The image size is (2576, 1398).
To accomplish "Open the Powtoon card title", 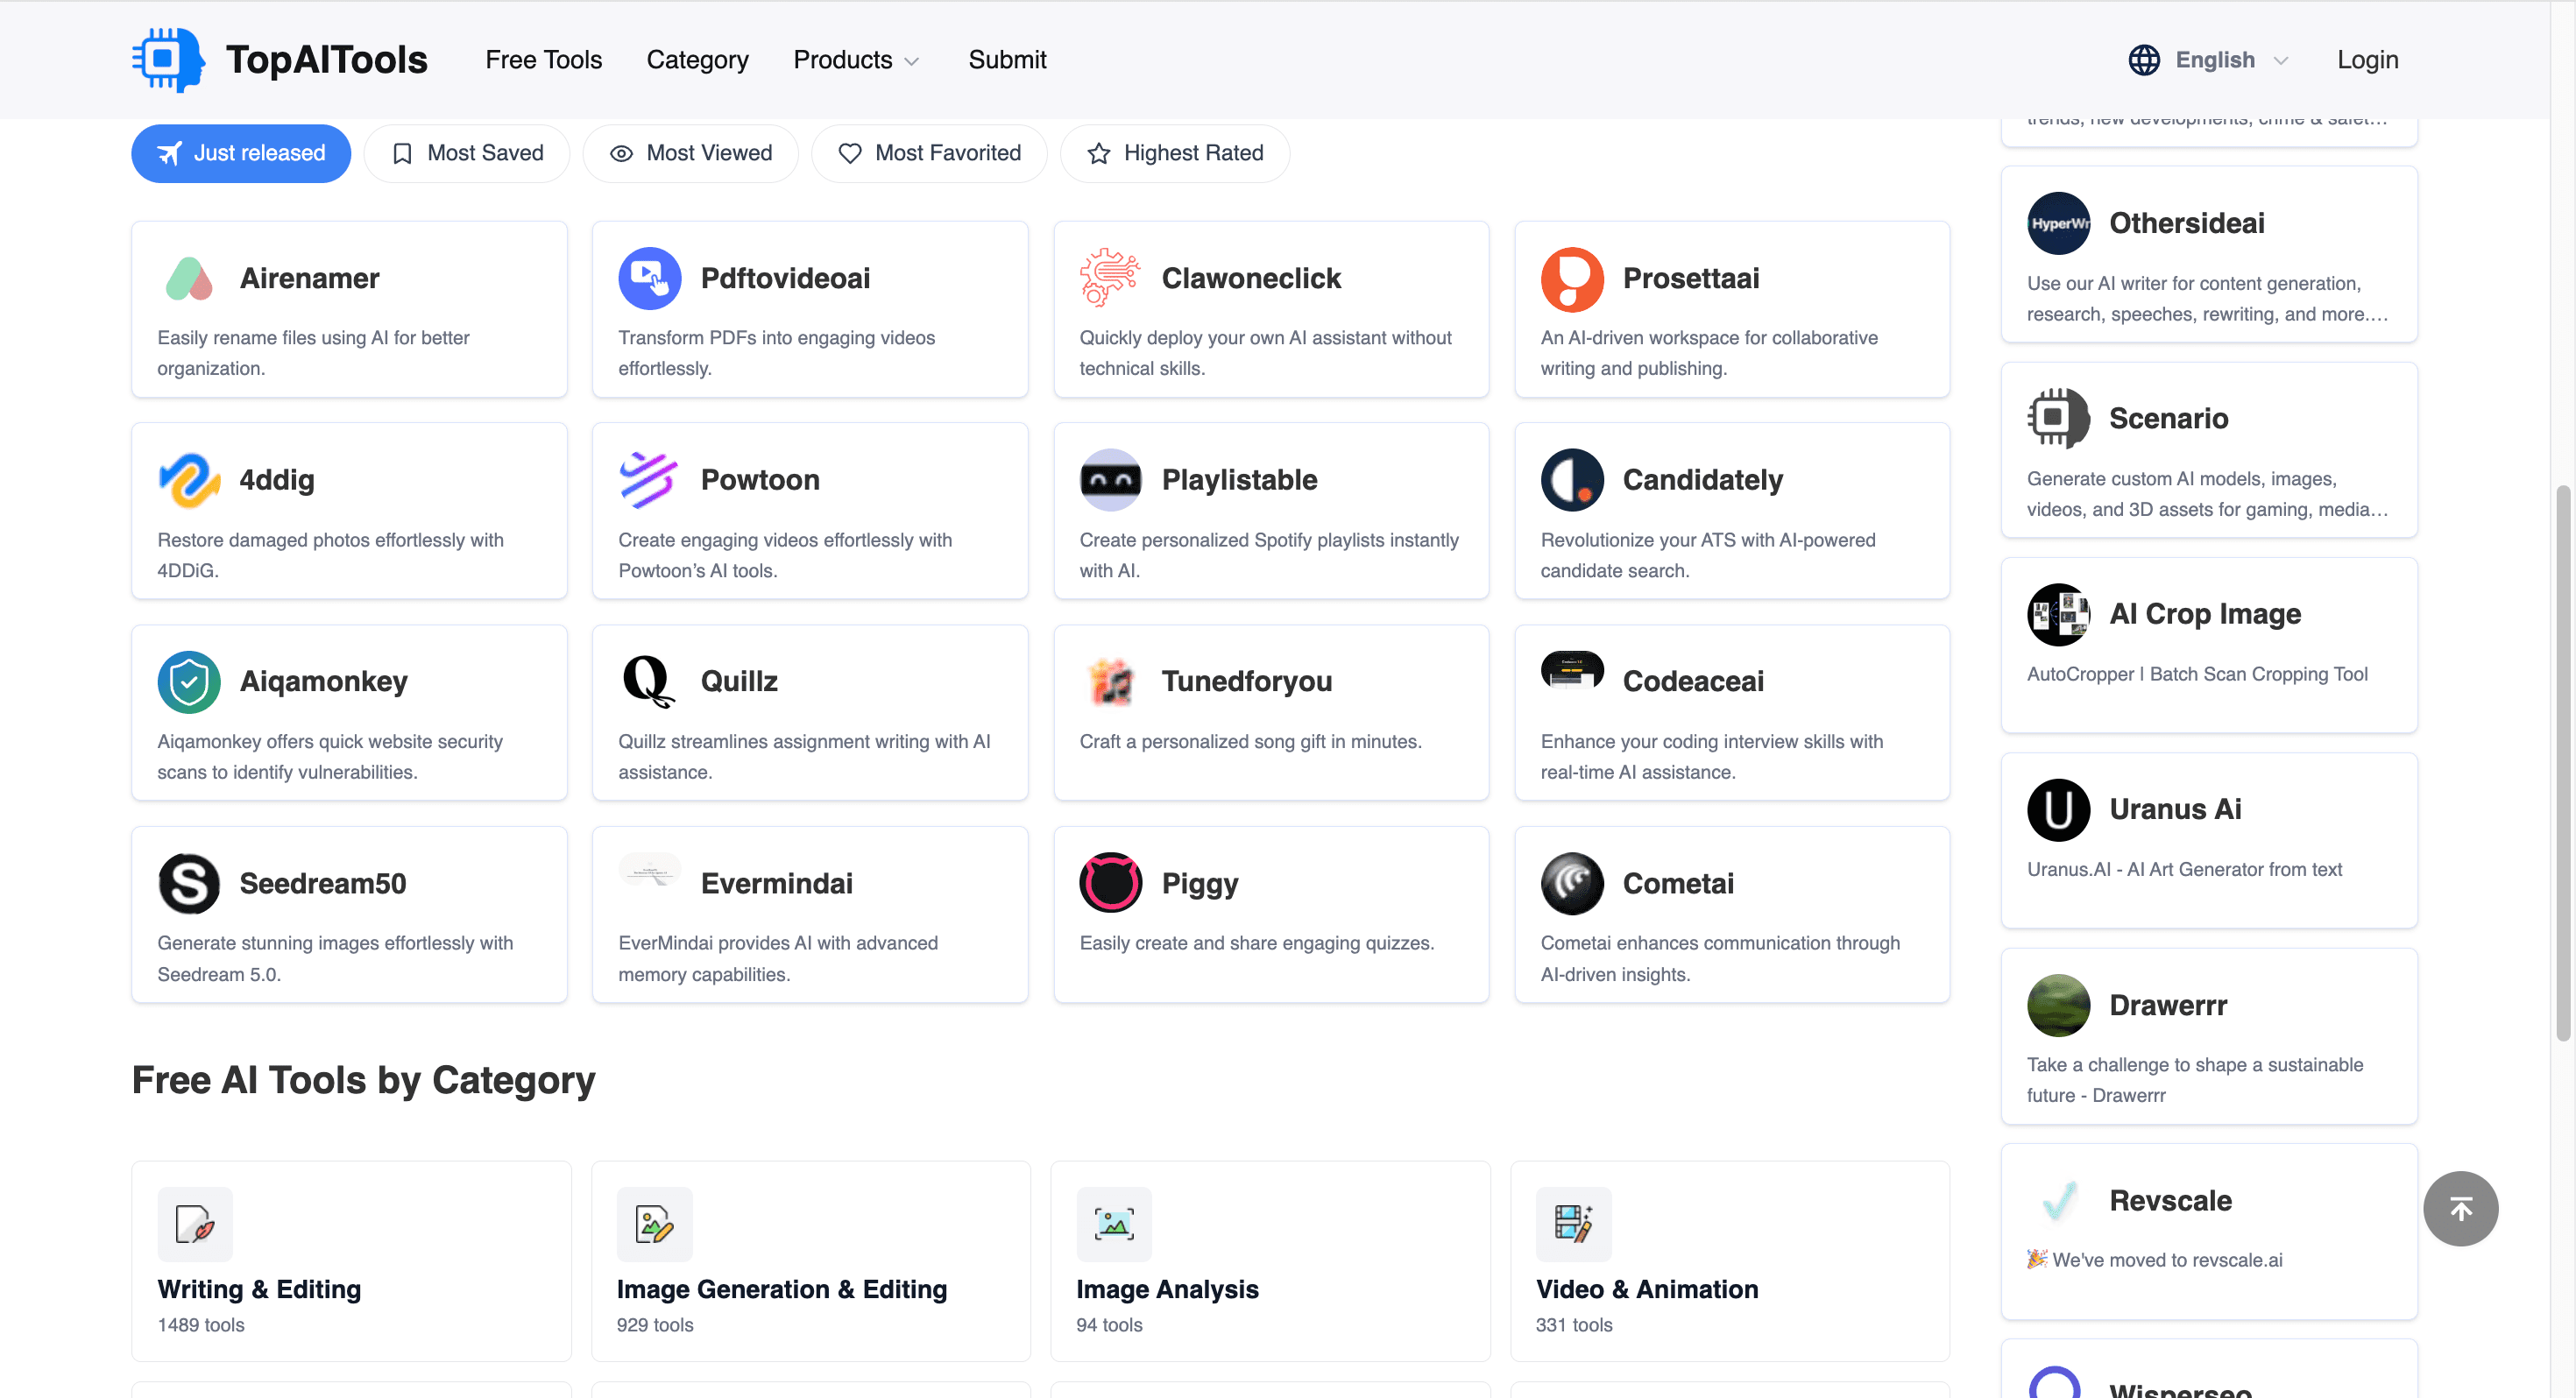I will (760, 480).
